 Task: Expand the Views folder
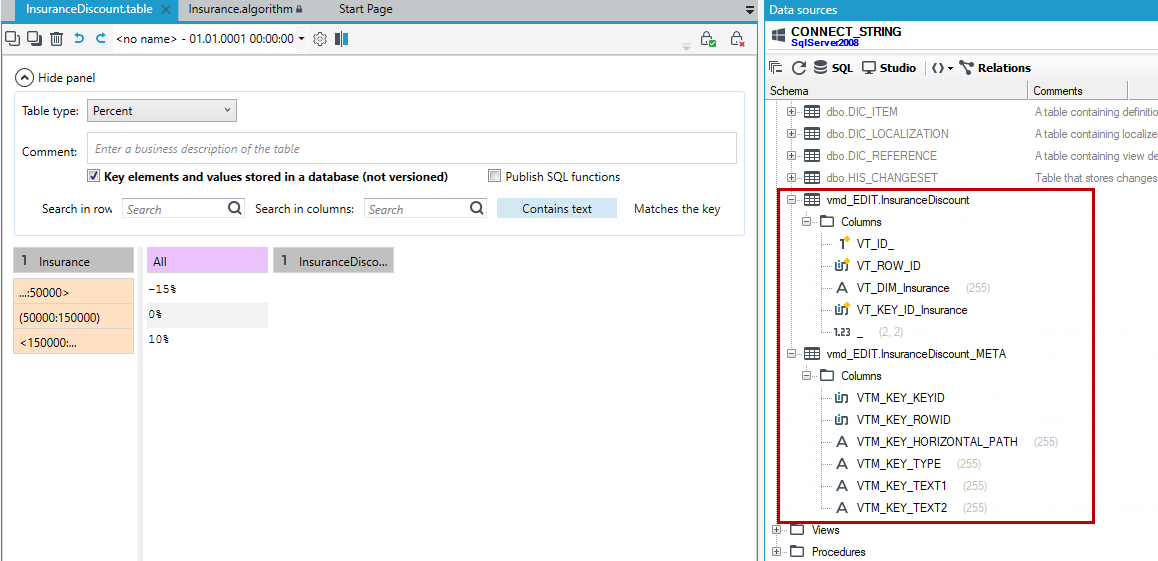(x=775, y=529)
